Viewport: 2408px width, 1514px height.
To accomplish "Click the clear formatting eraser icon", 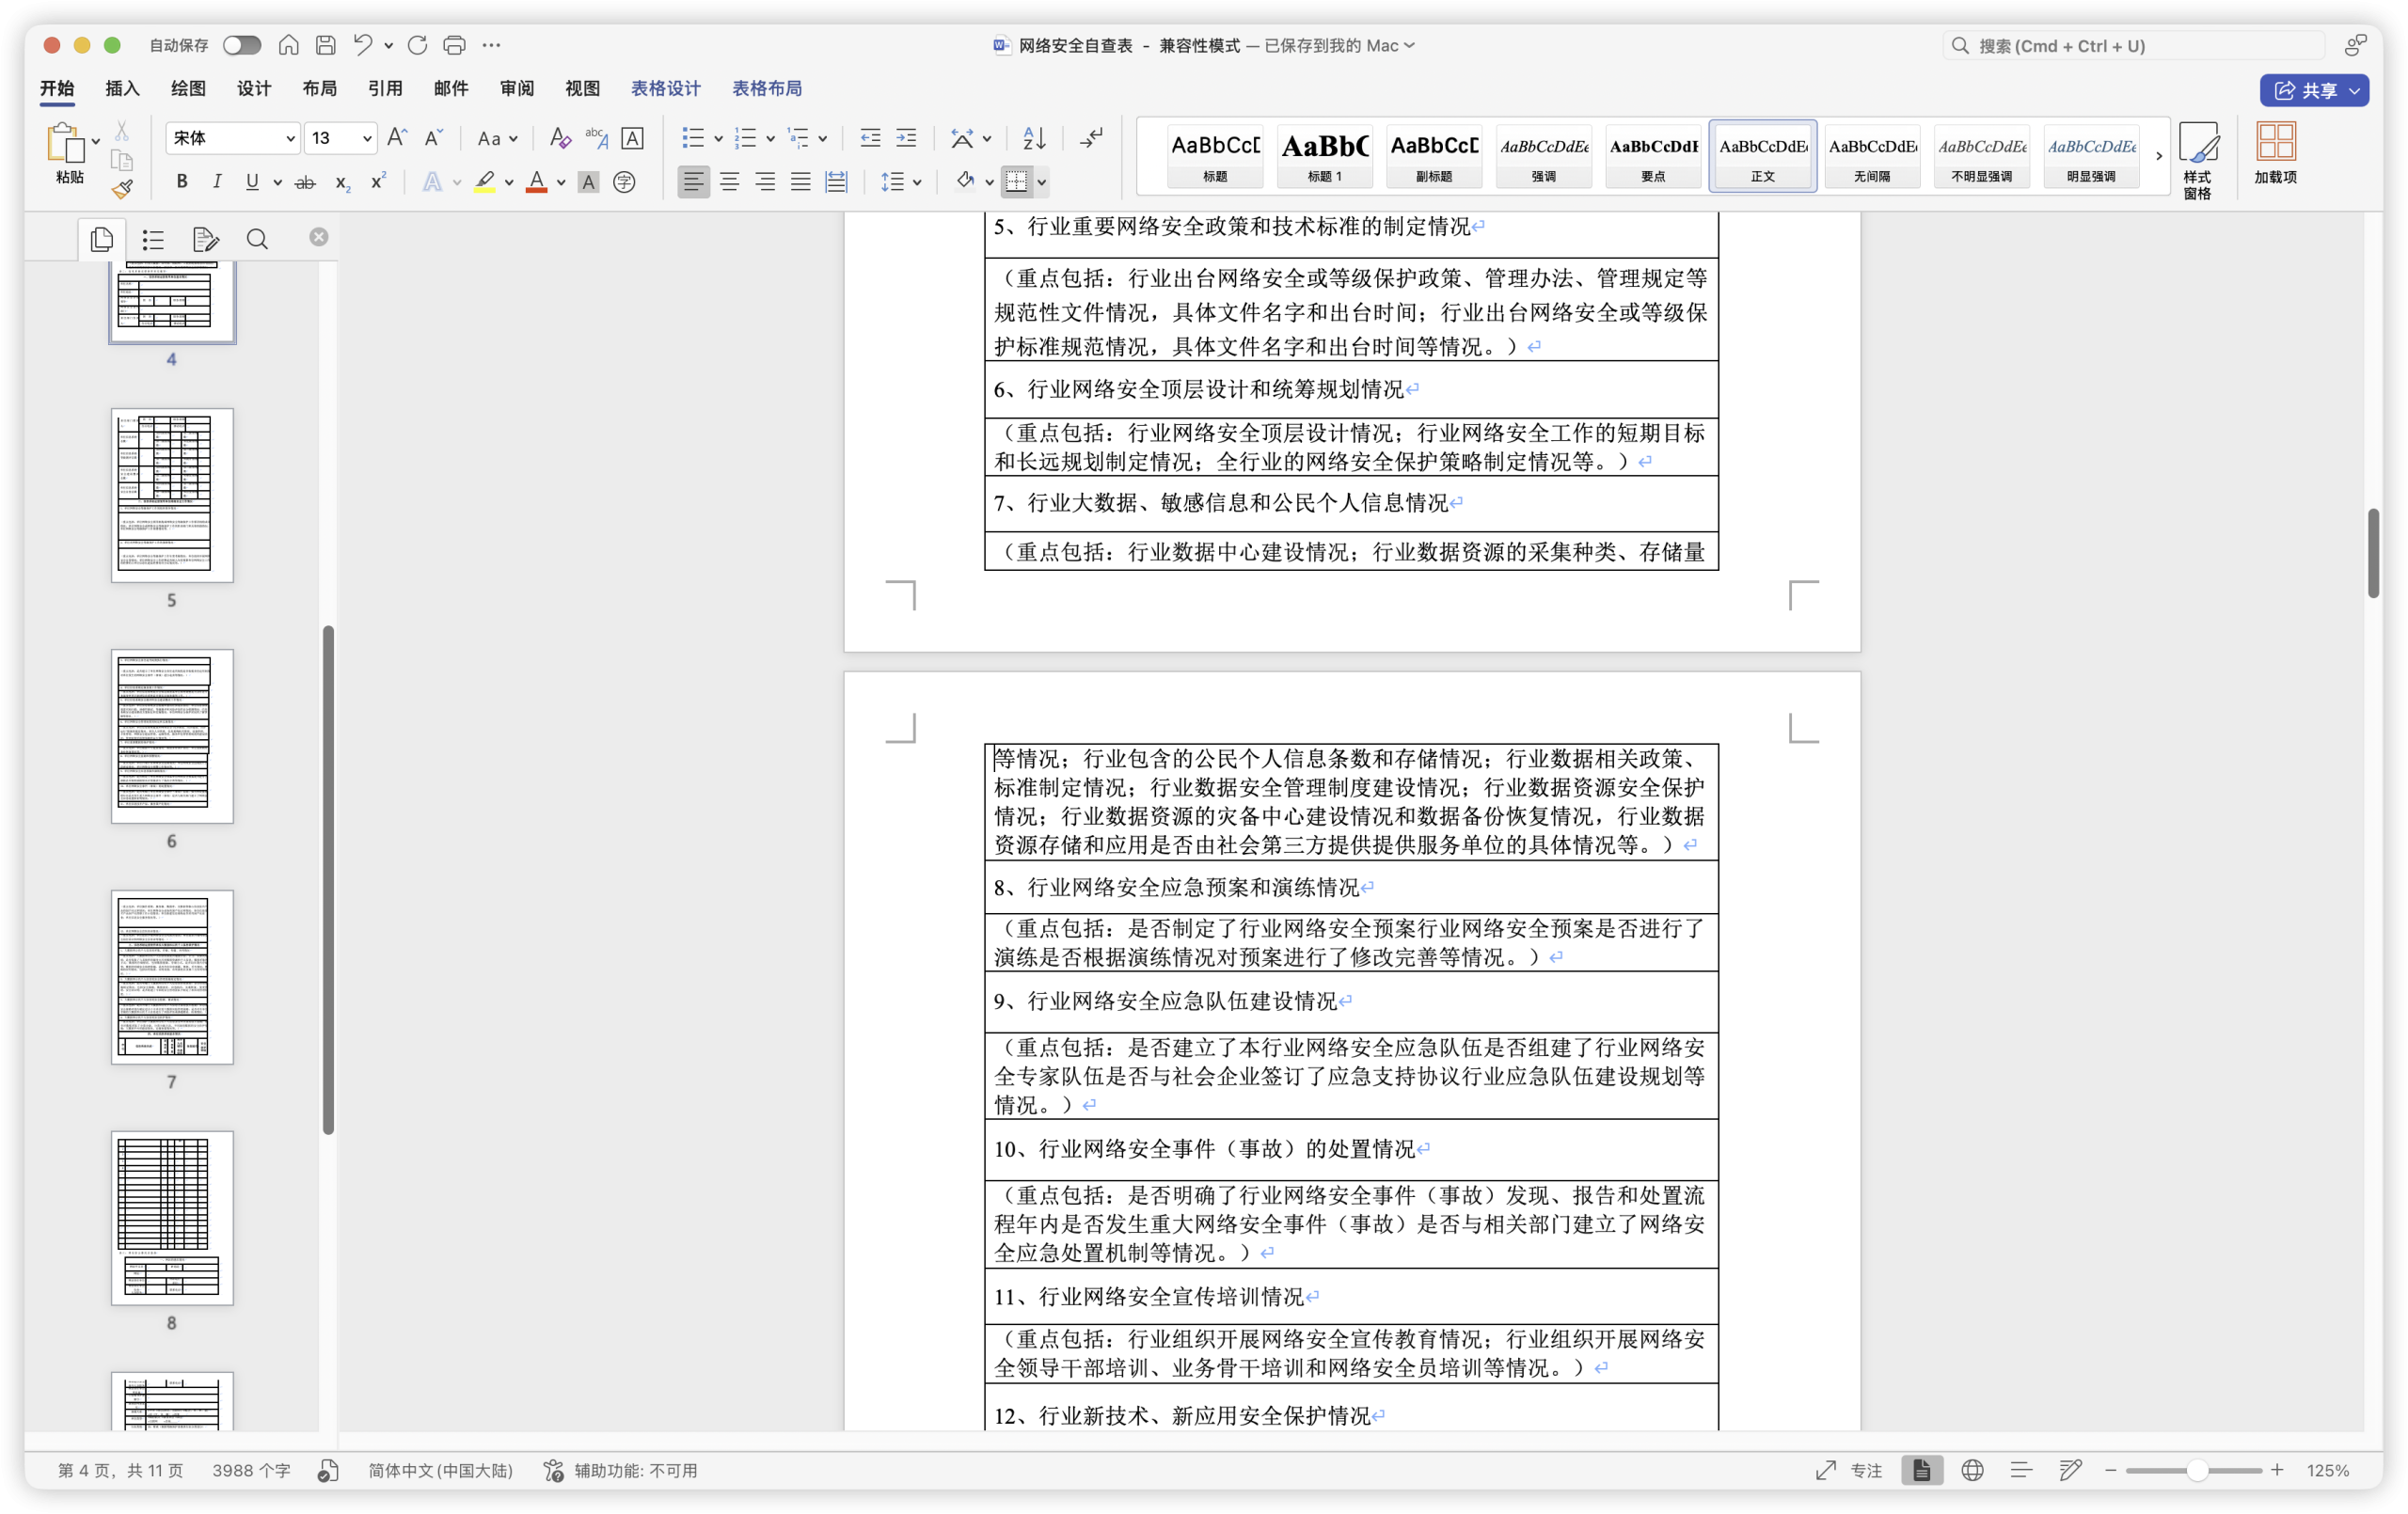I will tap(560, 138).
